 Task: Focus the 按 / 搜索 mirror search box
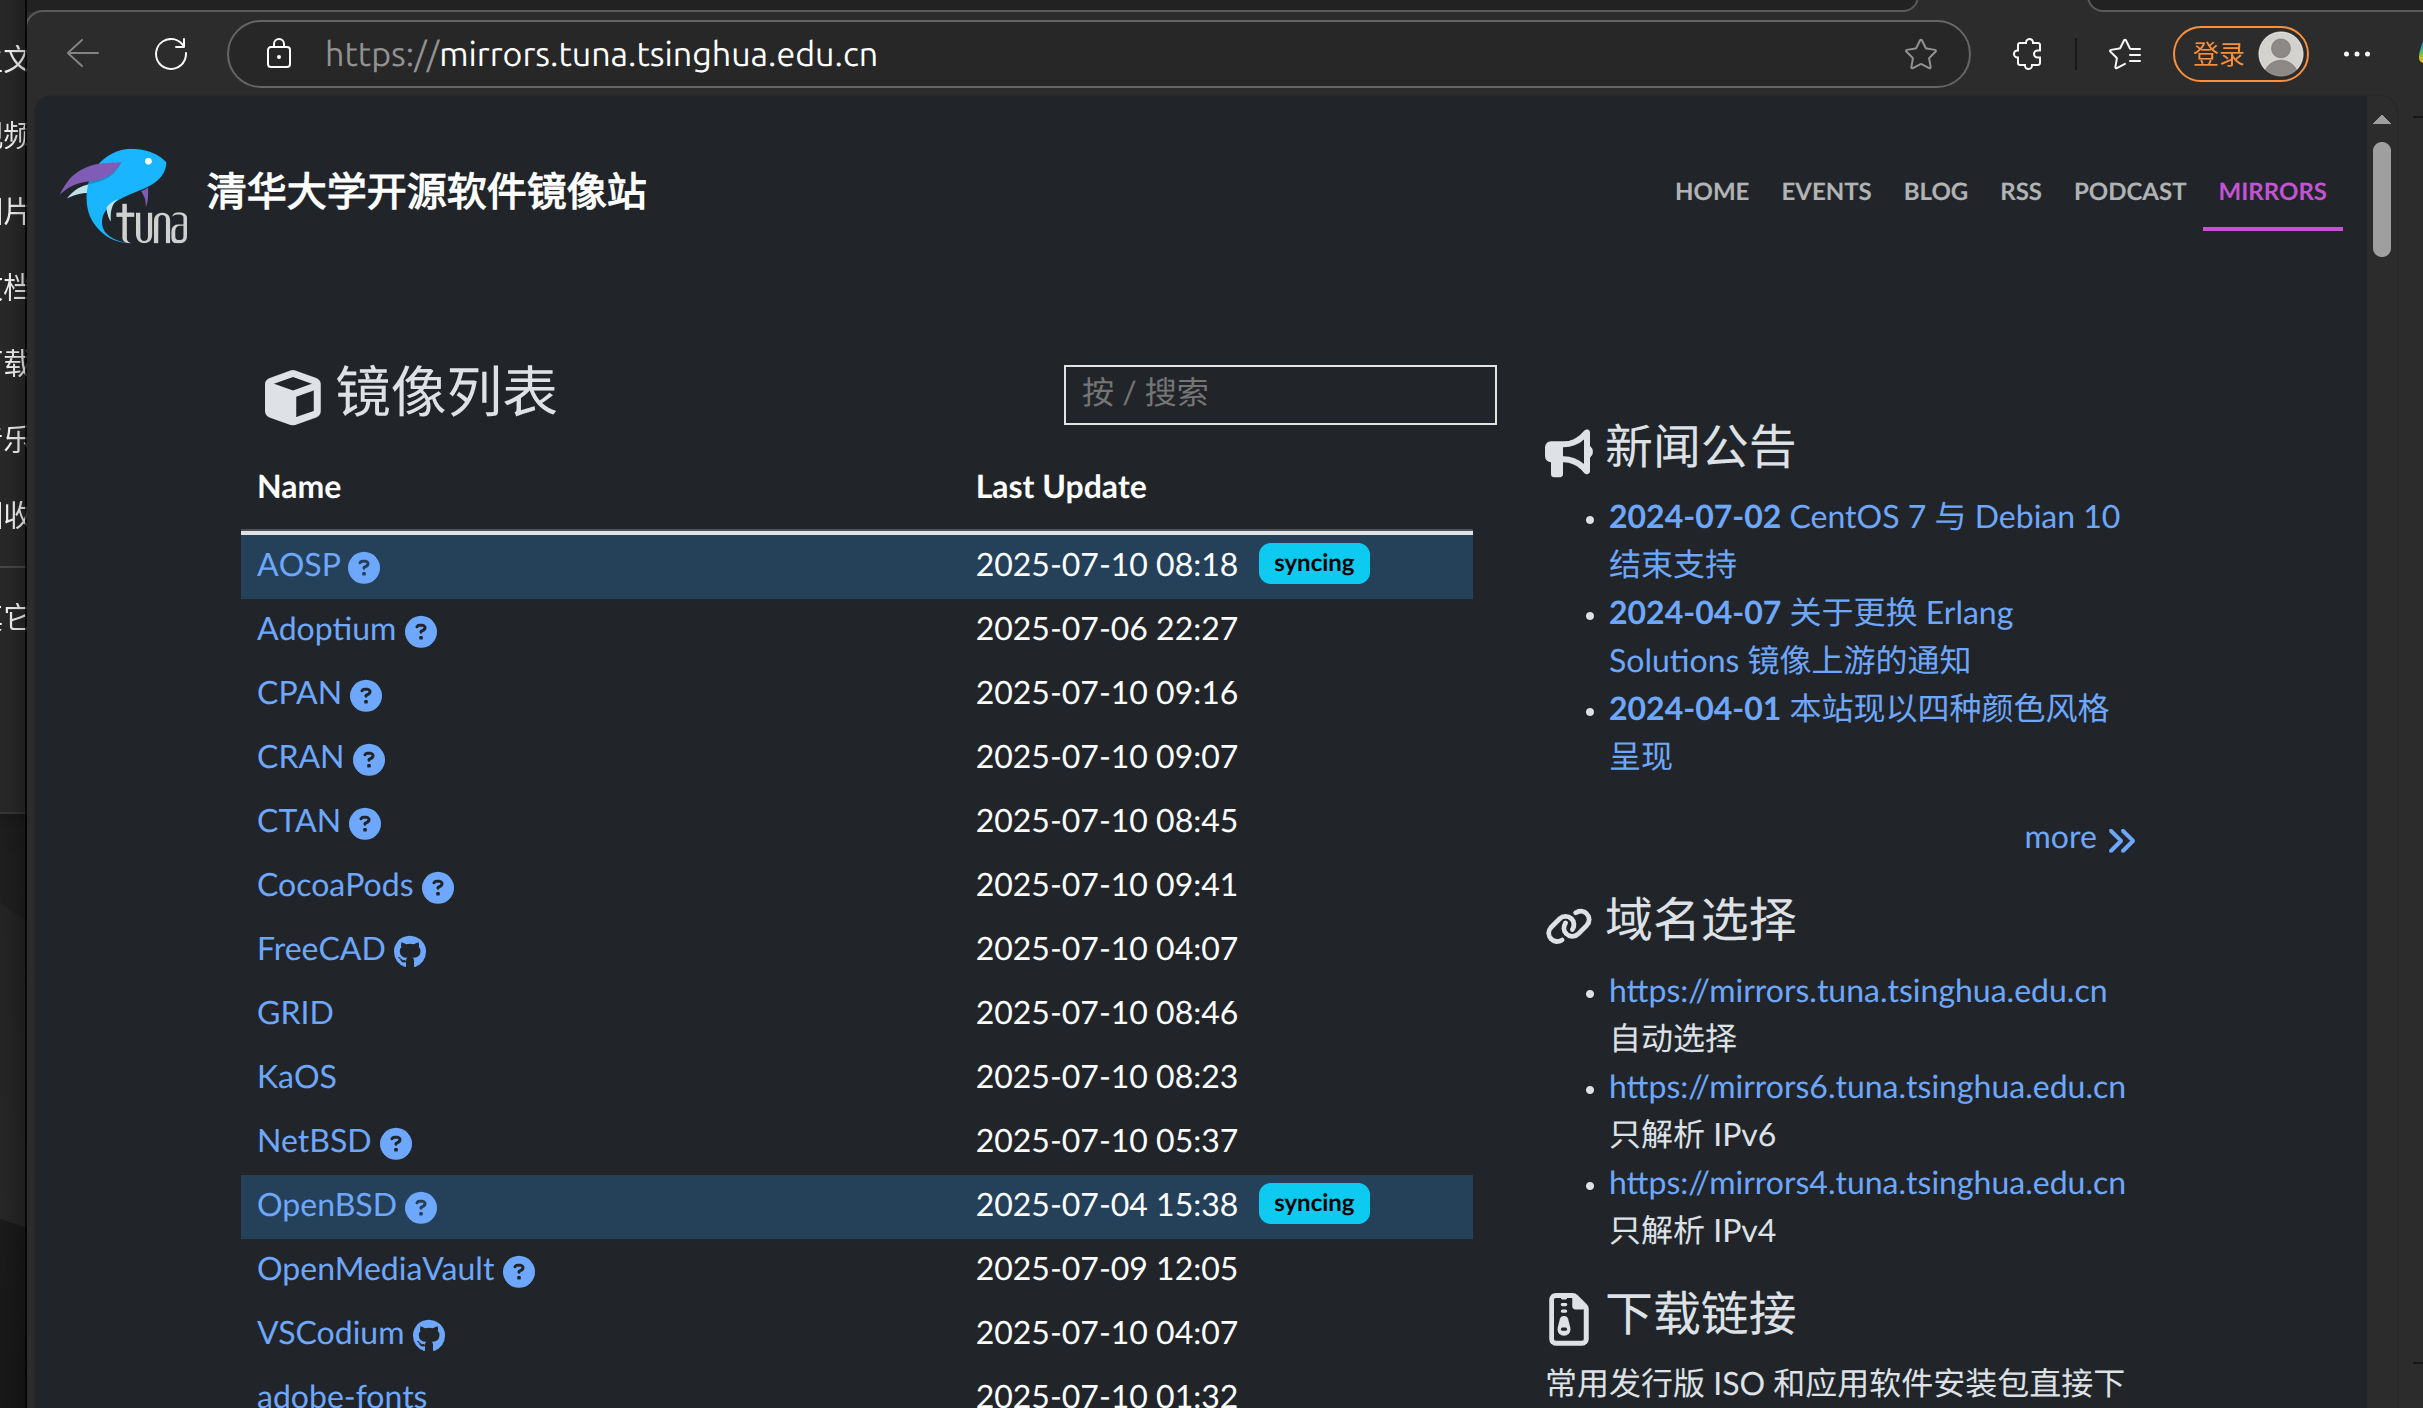(1279, 394)
